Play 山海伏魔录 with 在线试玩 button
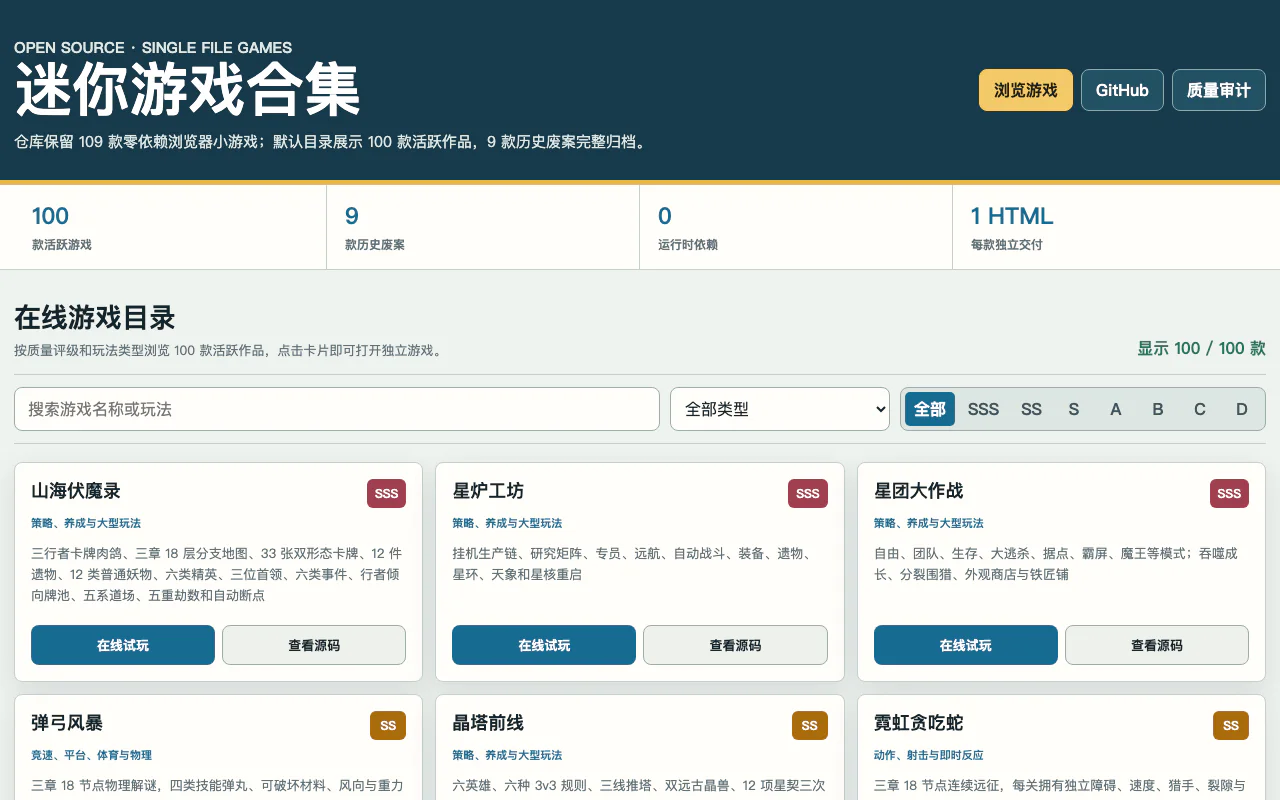Image resolution: width=1280 pixels, height=800 pixels. (123, 645)
